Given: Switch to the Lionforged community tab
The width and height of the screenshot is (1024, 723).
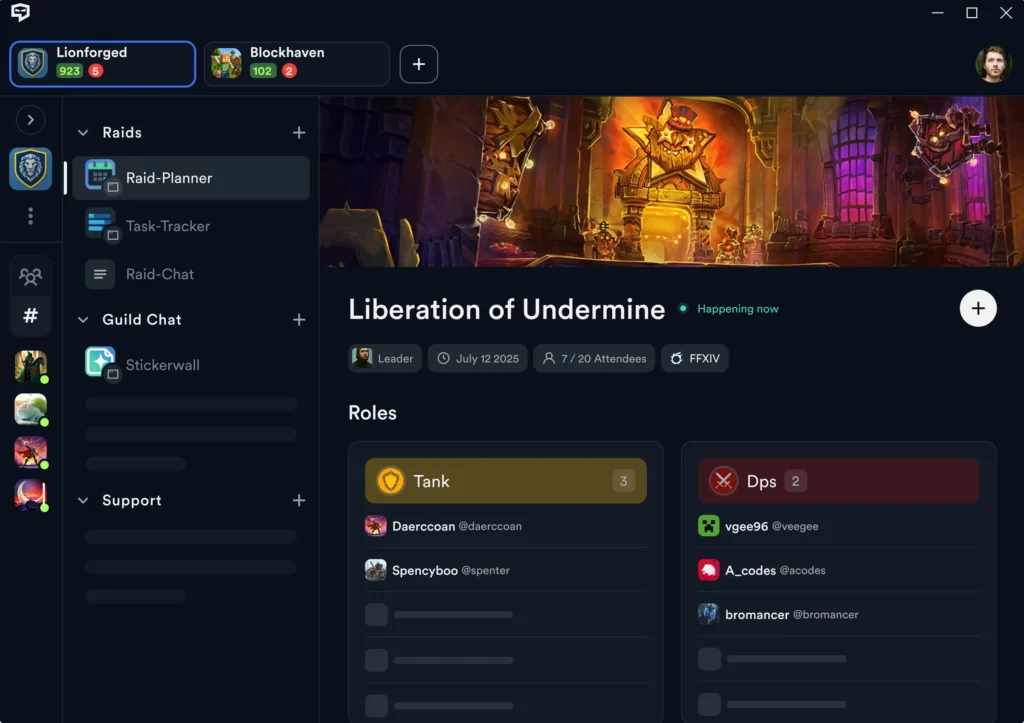Looking at the screenshot, I should 103,64.
